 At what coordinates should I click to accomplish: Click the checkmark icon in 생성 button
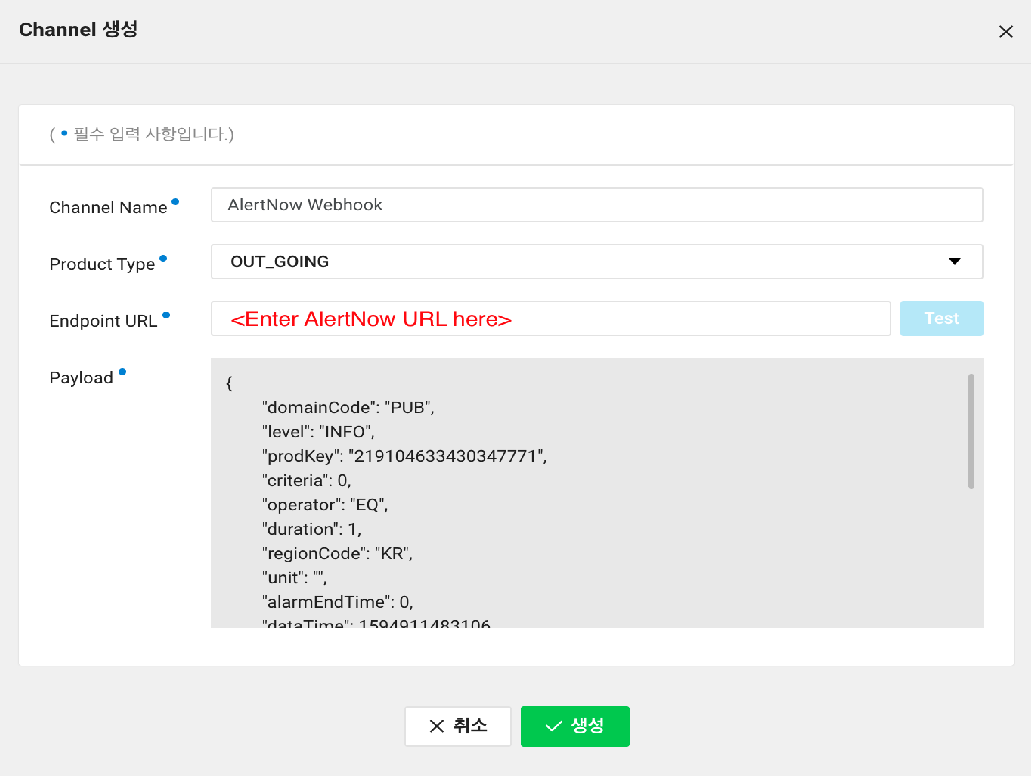point(553,727)
